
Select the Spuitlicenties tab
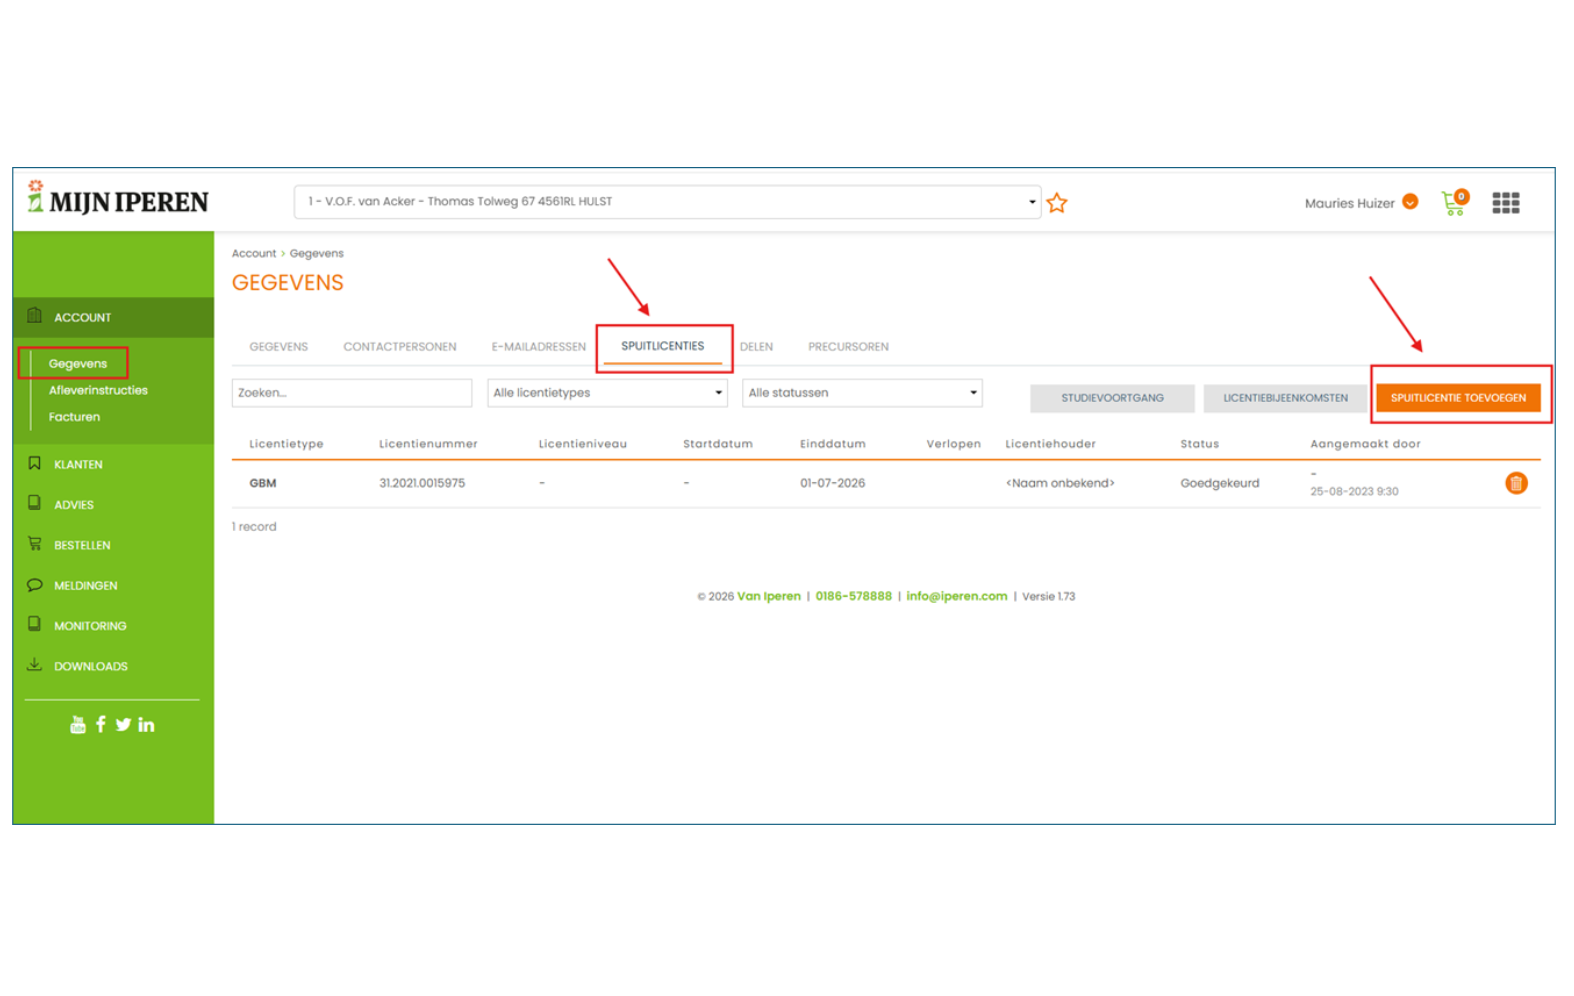662,346
